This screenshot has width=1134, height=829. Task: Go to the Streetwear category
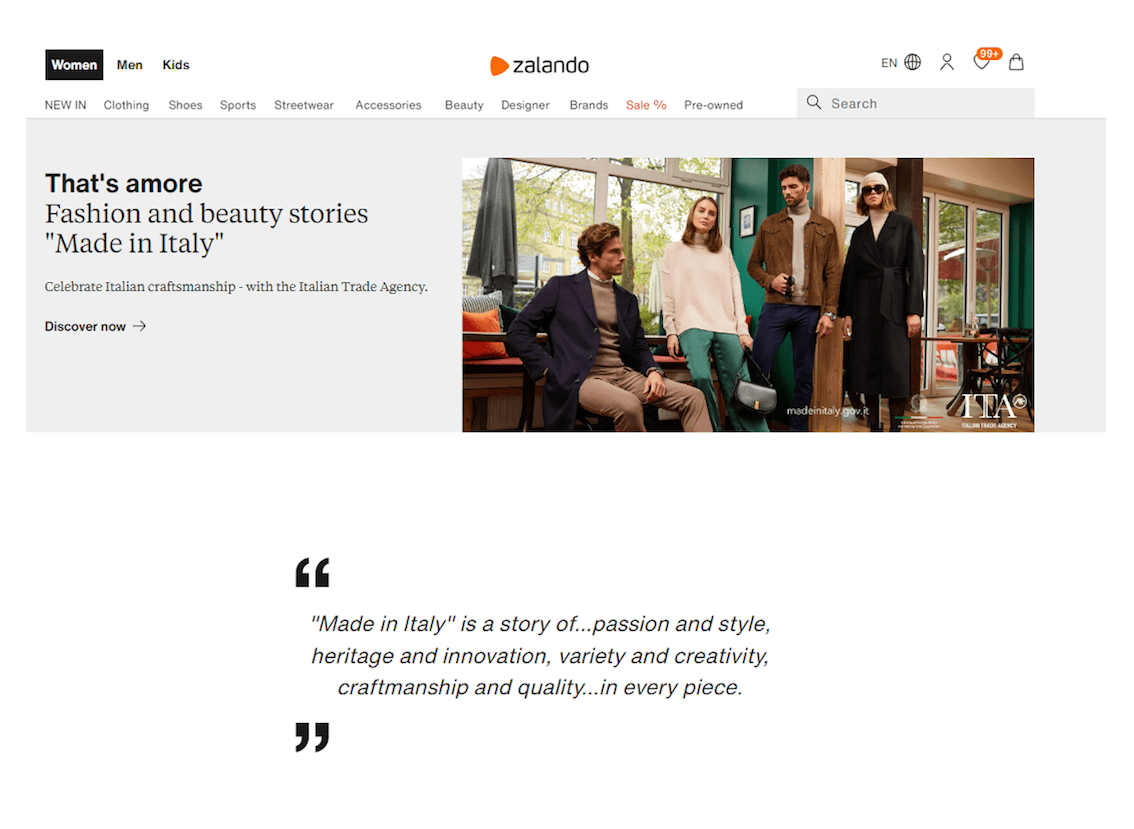pos(304,105)
